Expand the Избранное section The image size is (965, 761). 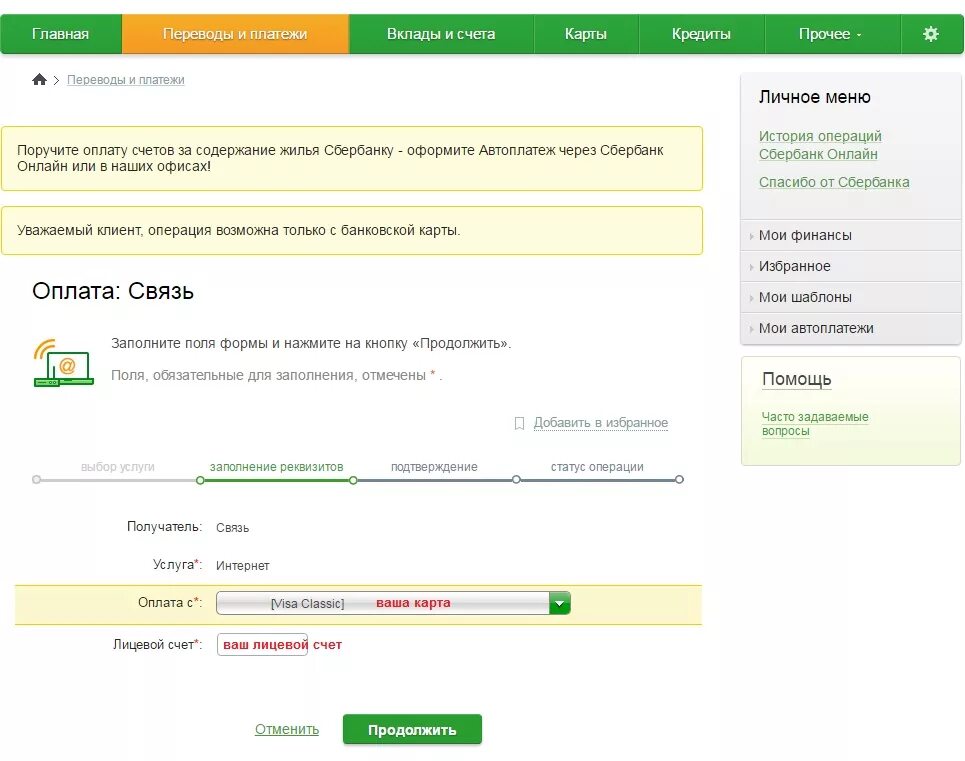point(851,266)
